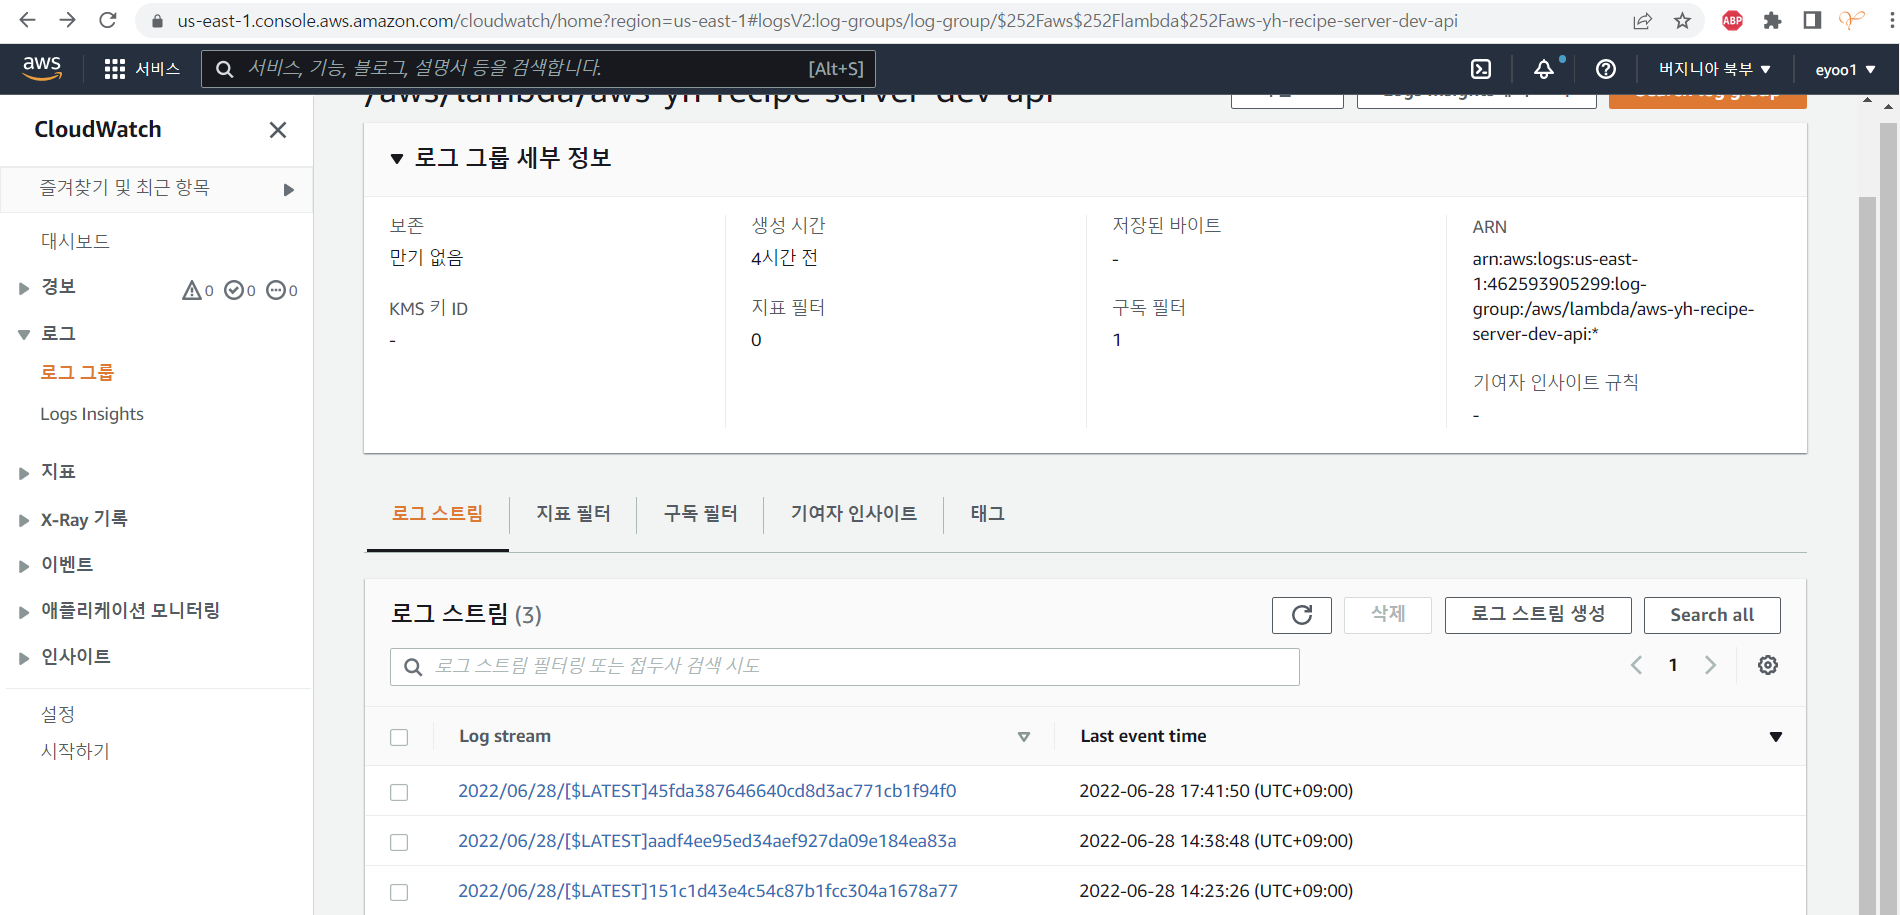Screen dimensions: 1900x915
Task: Open 설정 in the sidebar
Action: tap(58, 714)
